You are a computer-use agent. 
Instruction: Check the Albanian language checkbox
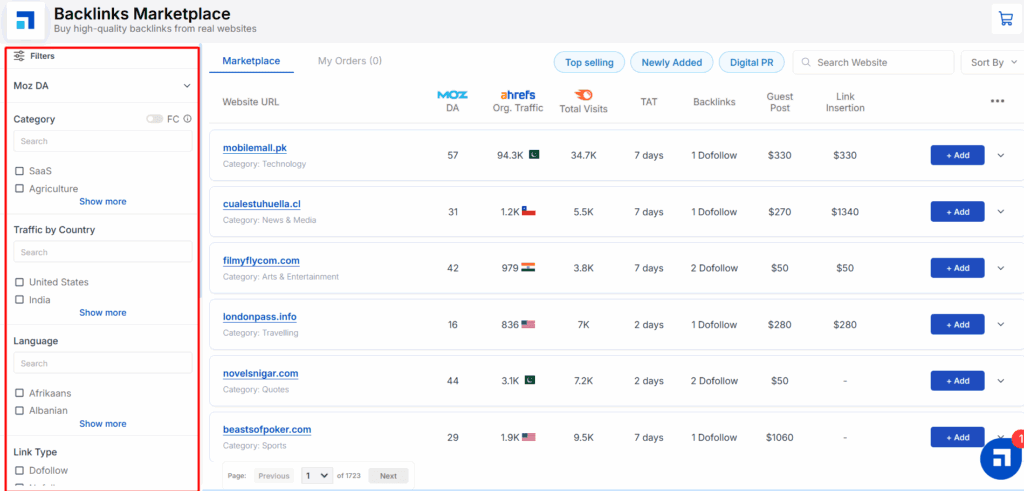click(20, 411)
